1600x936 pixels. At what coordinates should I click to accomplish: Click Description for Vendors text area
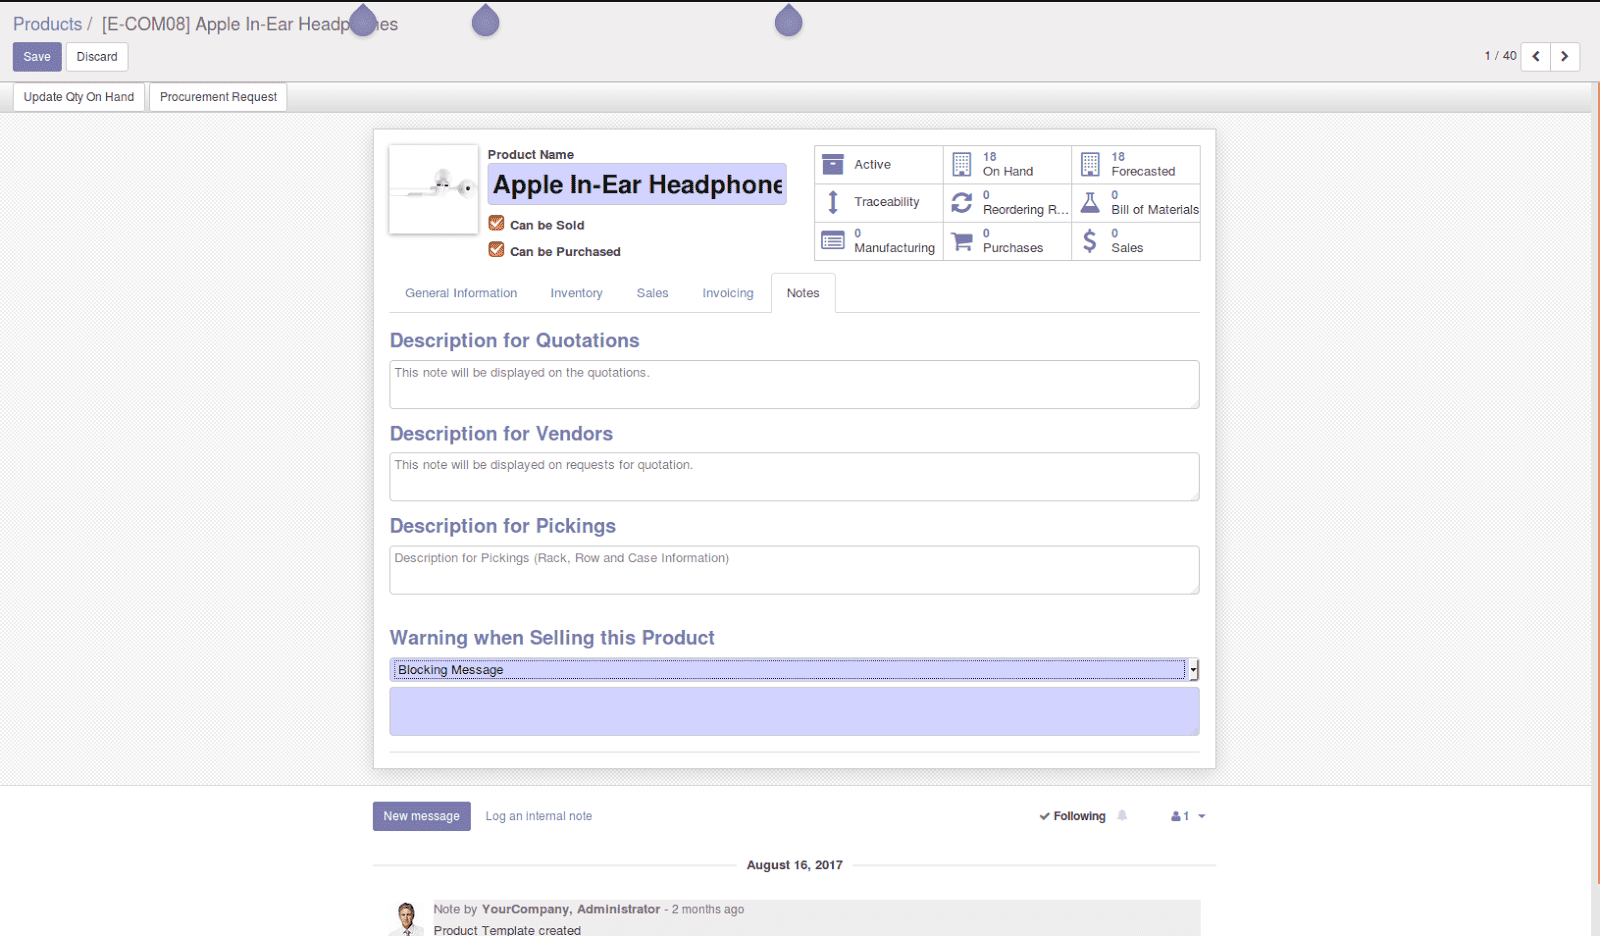(x=794, y=477)
